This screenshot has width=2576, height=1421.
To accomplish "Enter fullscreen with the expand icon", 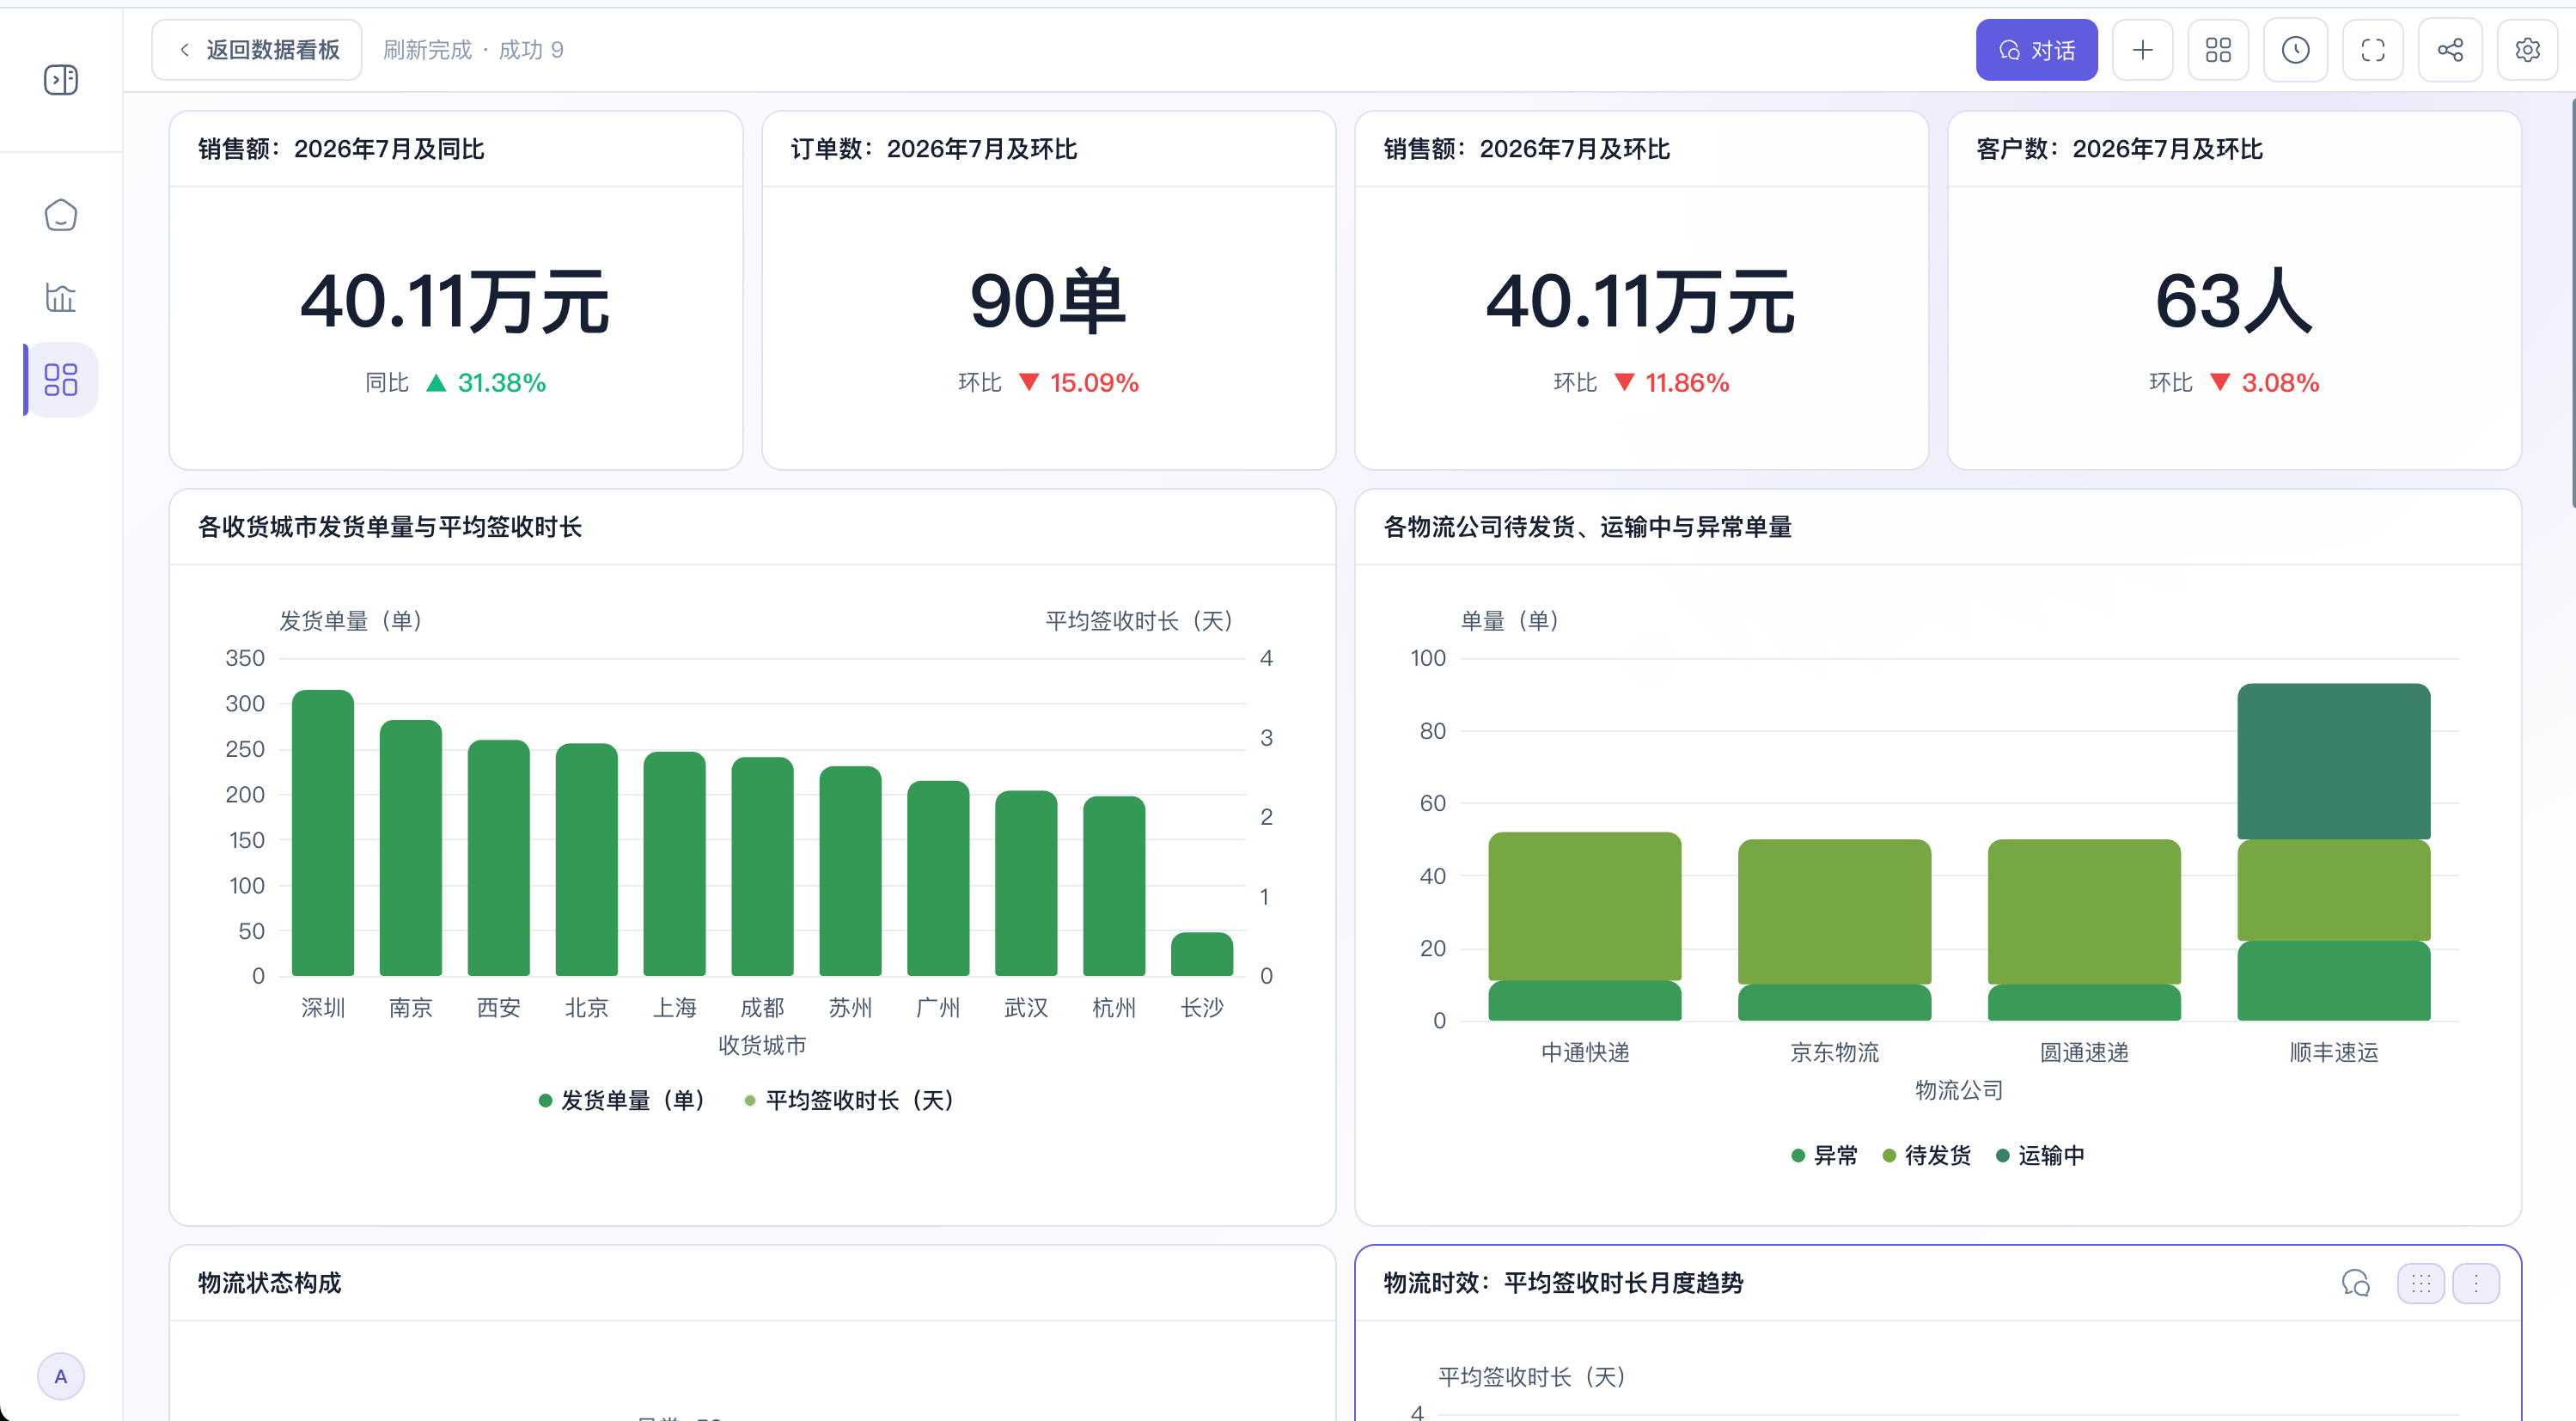I will click(2373, 50).
